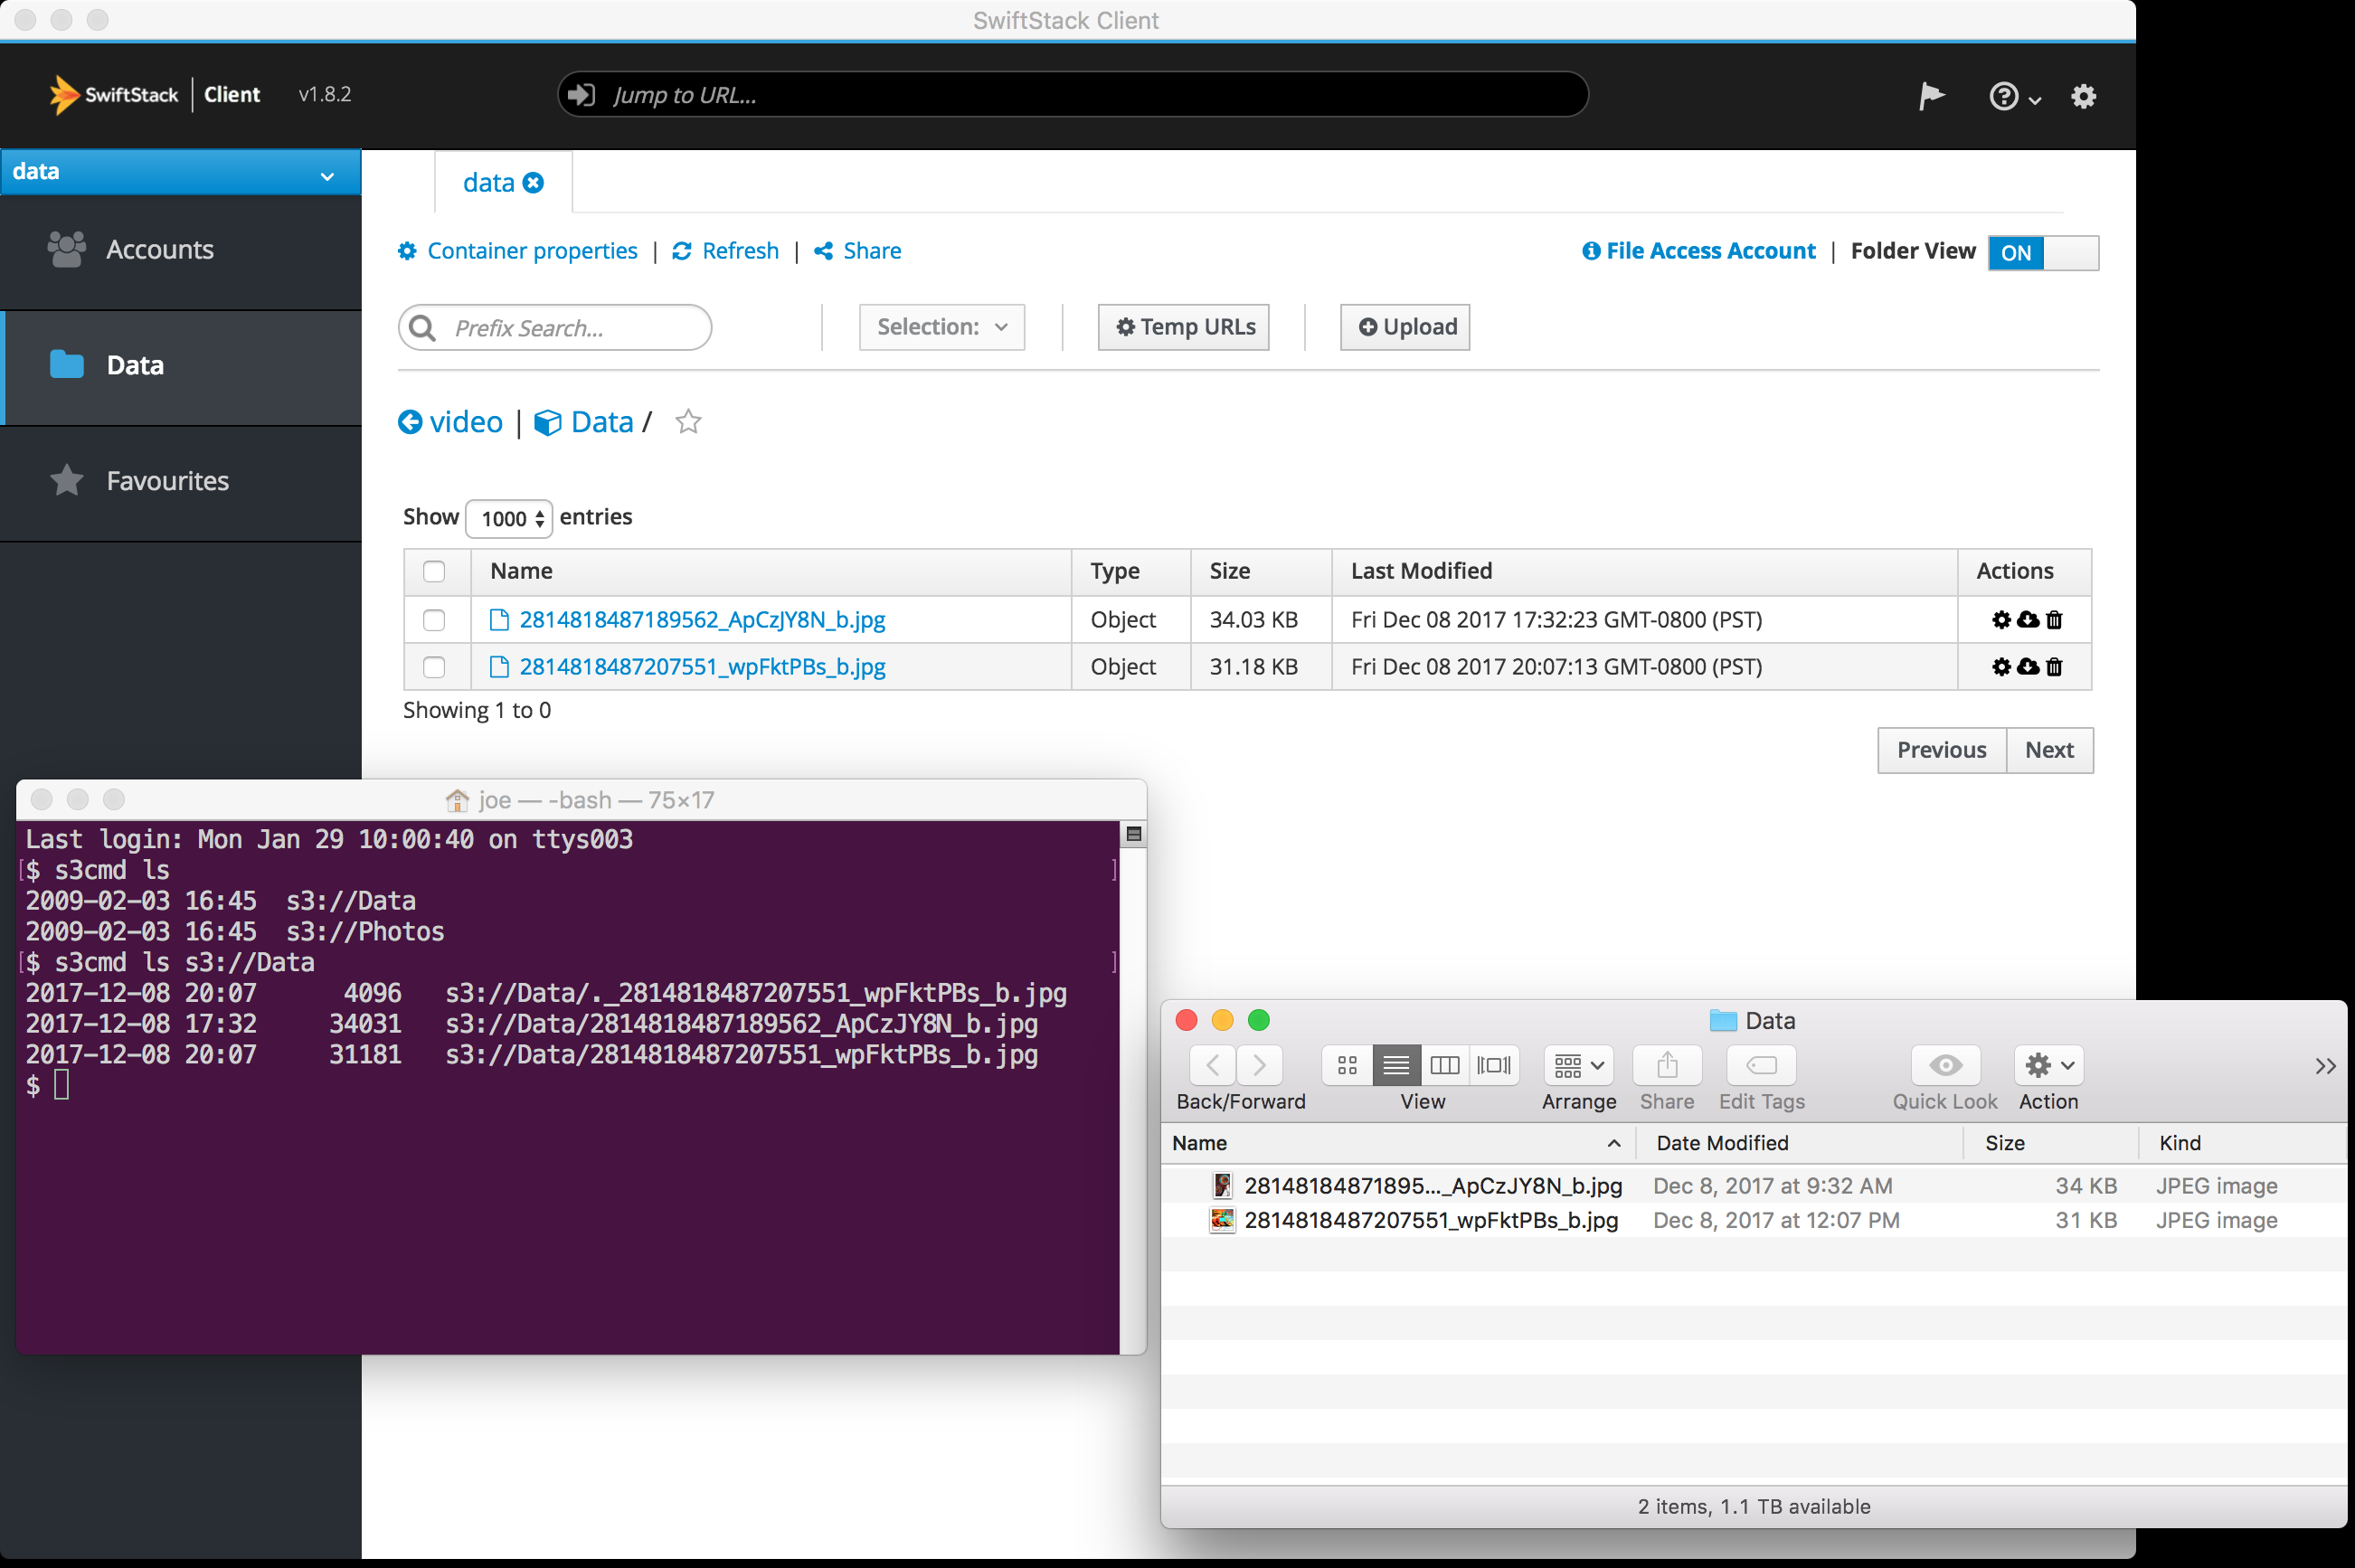Open Favourites in the sidebar

point(180,481)
